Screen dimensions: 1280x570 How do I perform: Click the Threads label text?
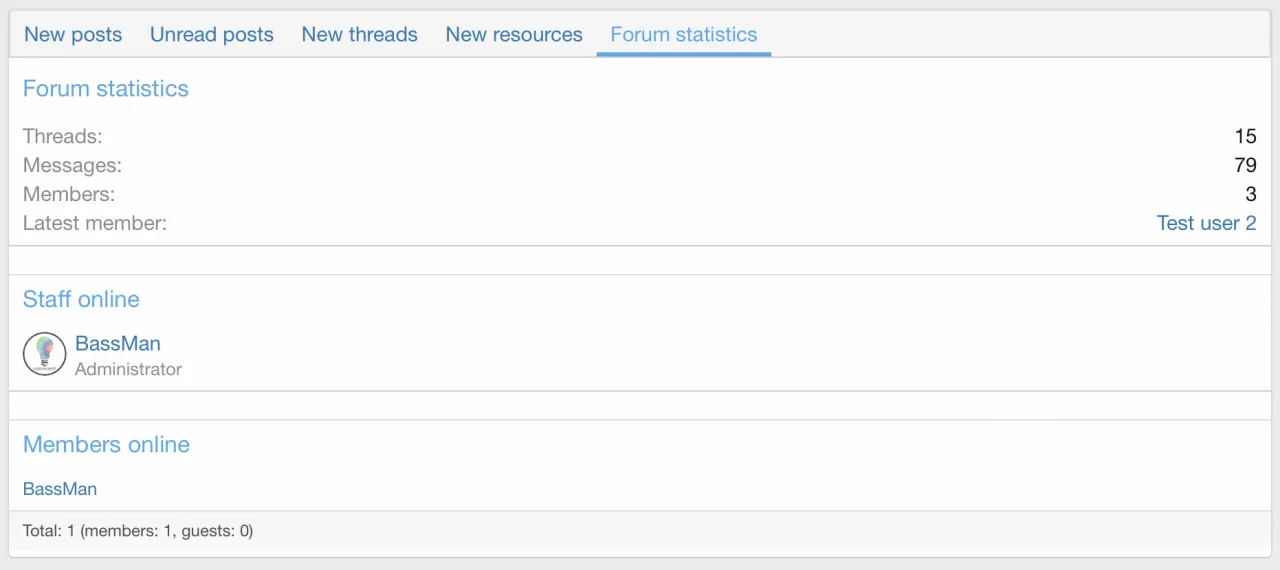[62, 136]
